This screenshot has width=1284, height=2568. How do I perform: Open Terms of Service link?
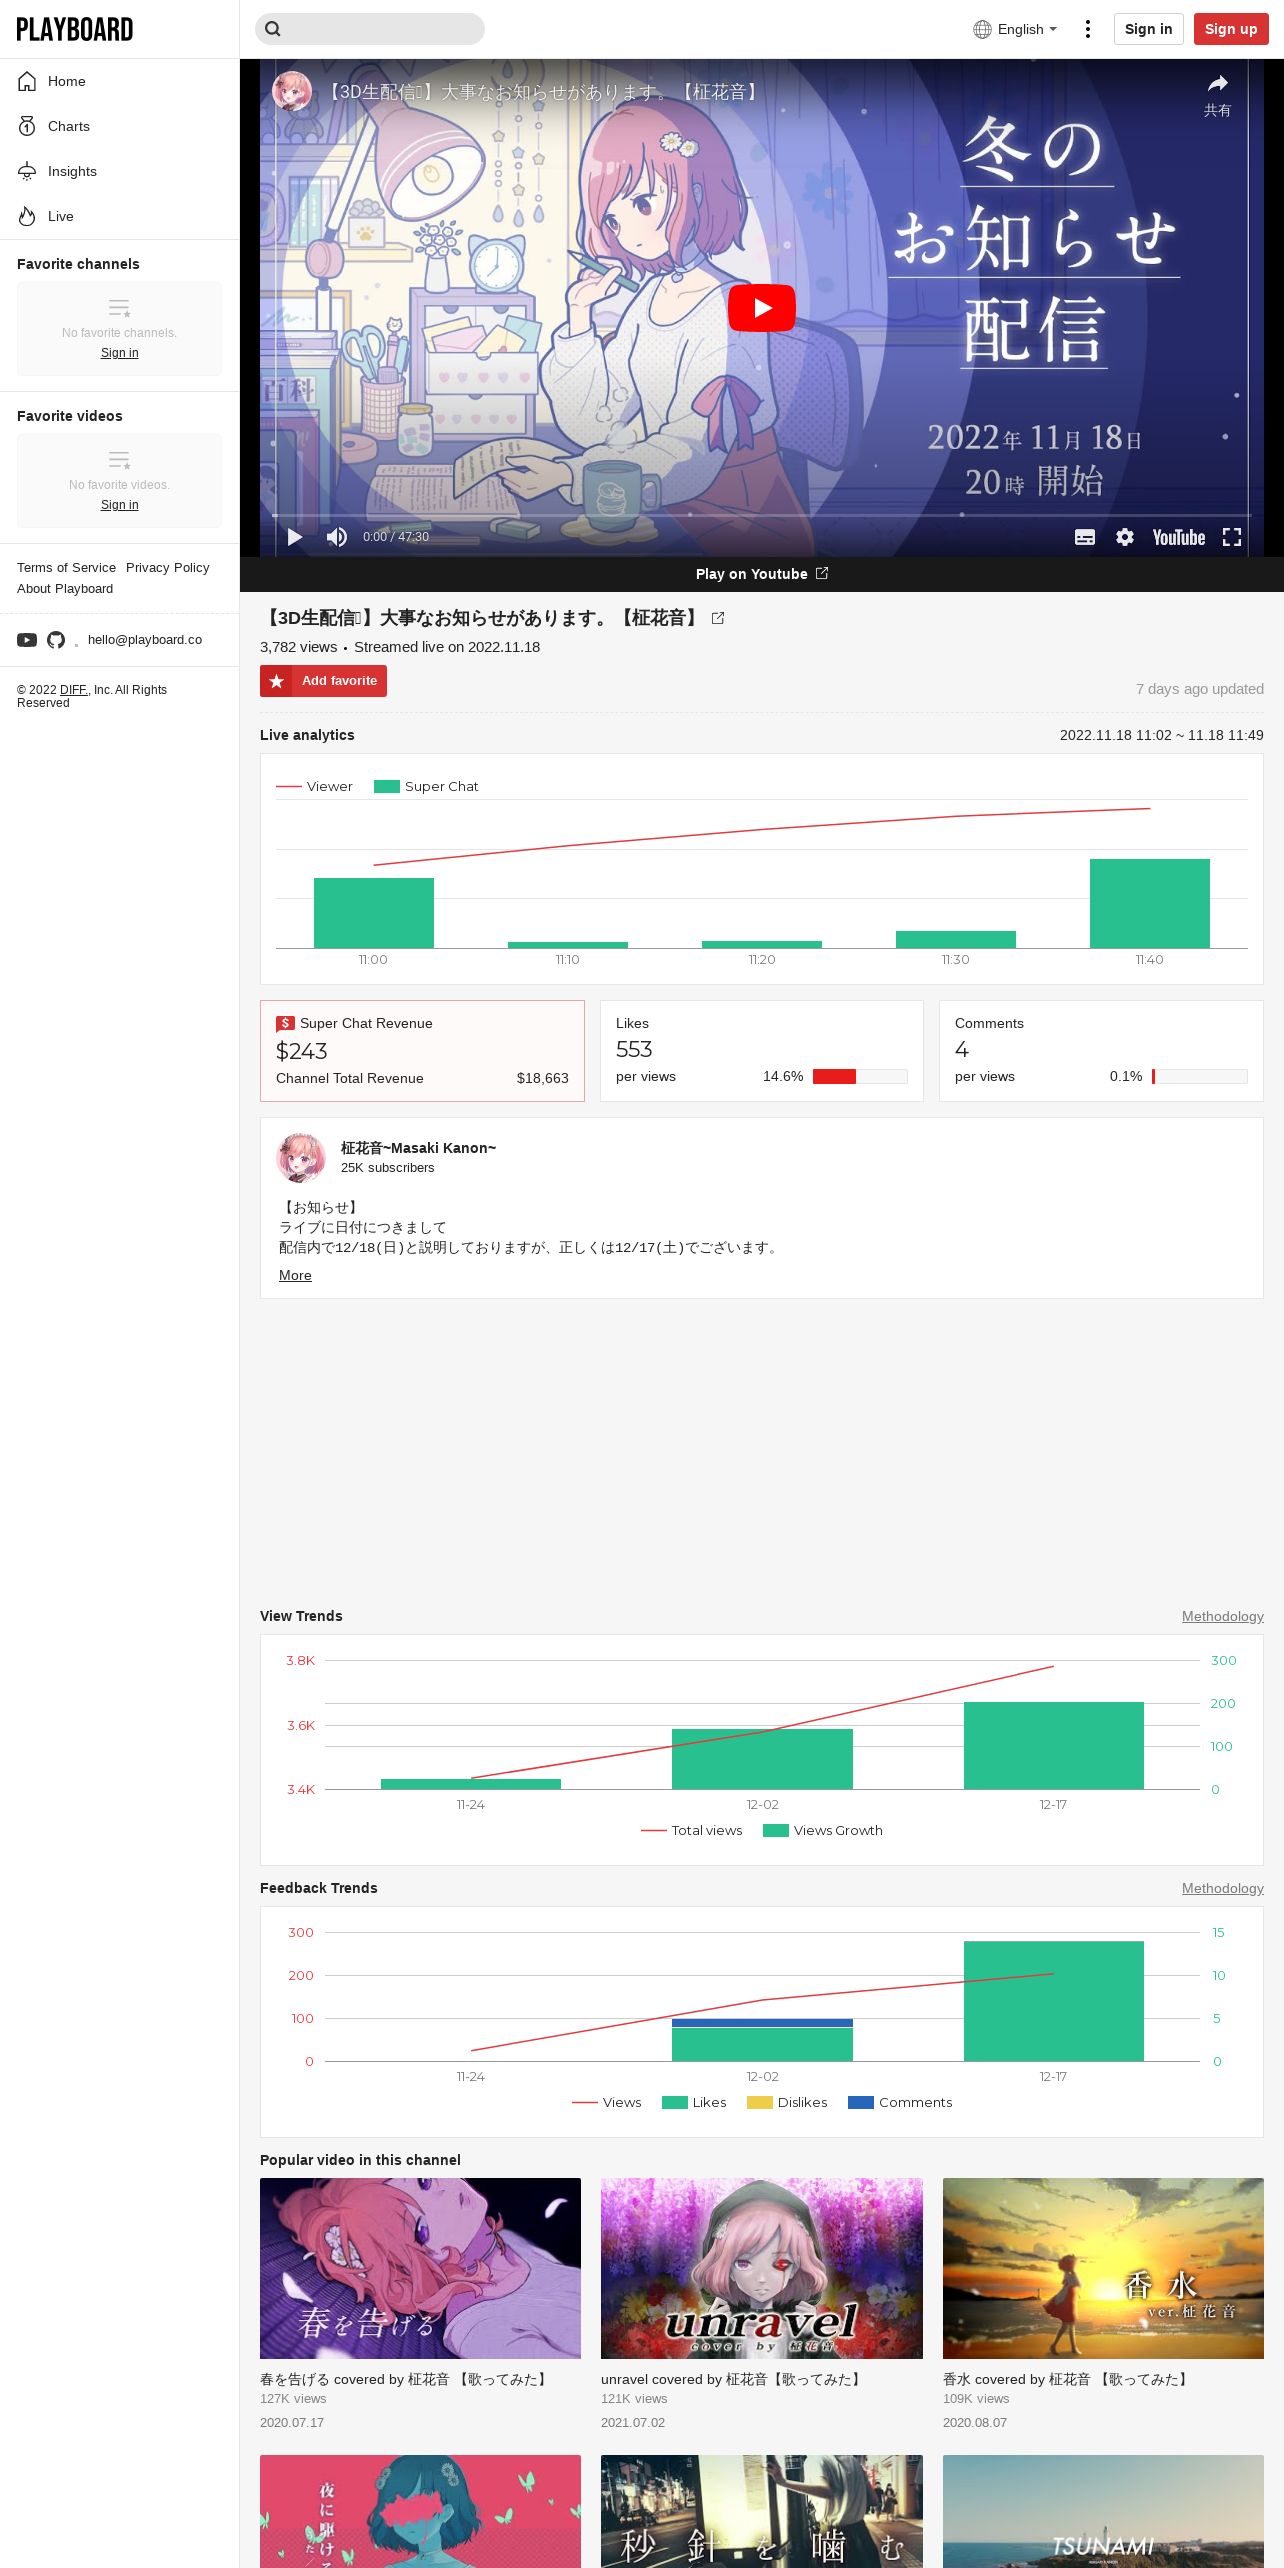tap(66, 567)
